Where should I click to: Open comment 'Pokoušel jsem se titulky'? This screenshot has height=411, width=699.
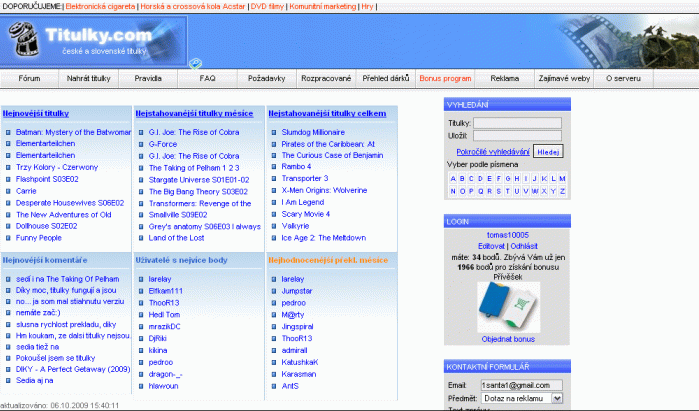55,358
